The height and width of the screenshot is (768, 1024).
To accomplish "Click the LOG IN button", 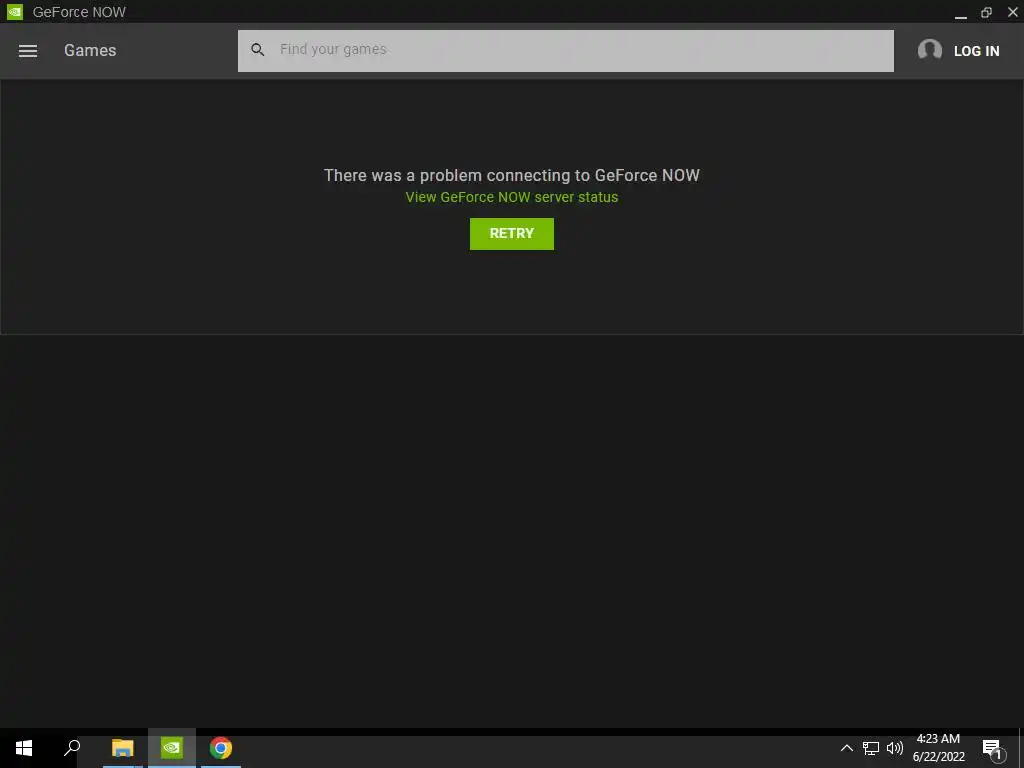I will tap(976, 51).
